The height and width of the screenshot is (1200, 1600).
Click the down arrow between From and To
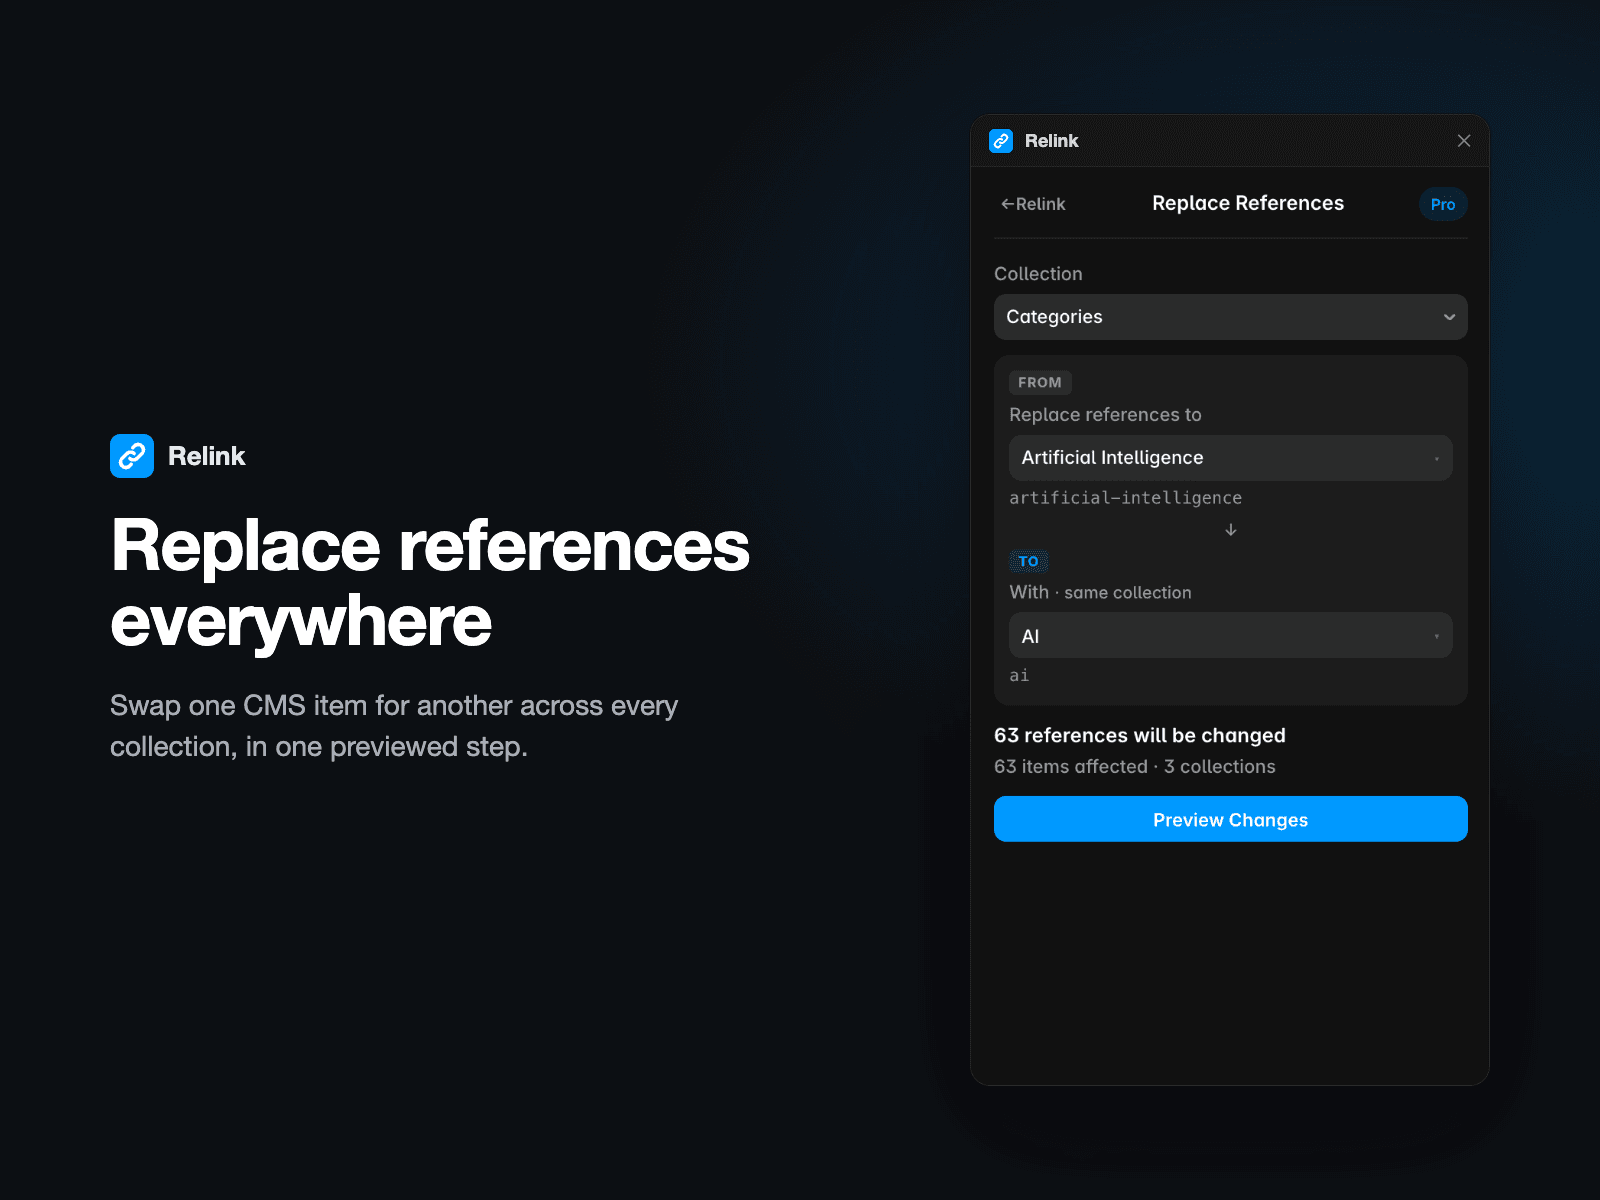click(1231, 529)
